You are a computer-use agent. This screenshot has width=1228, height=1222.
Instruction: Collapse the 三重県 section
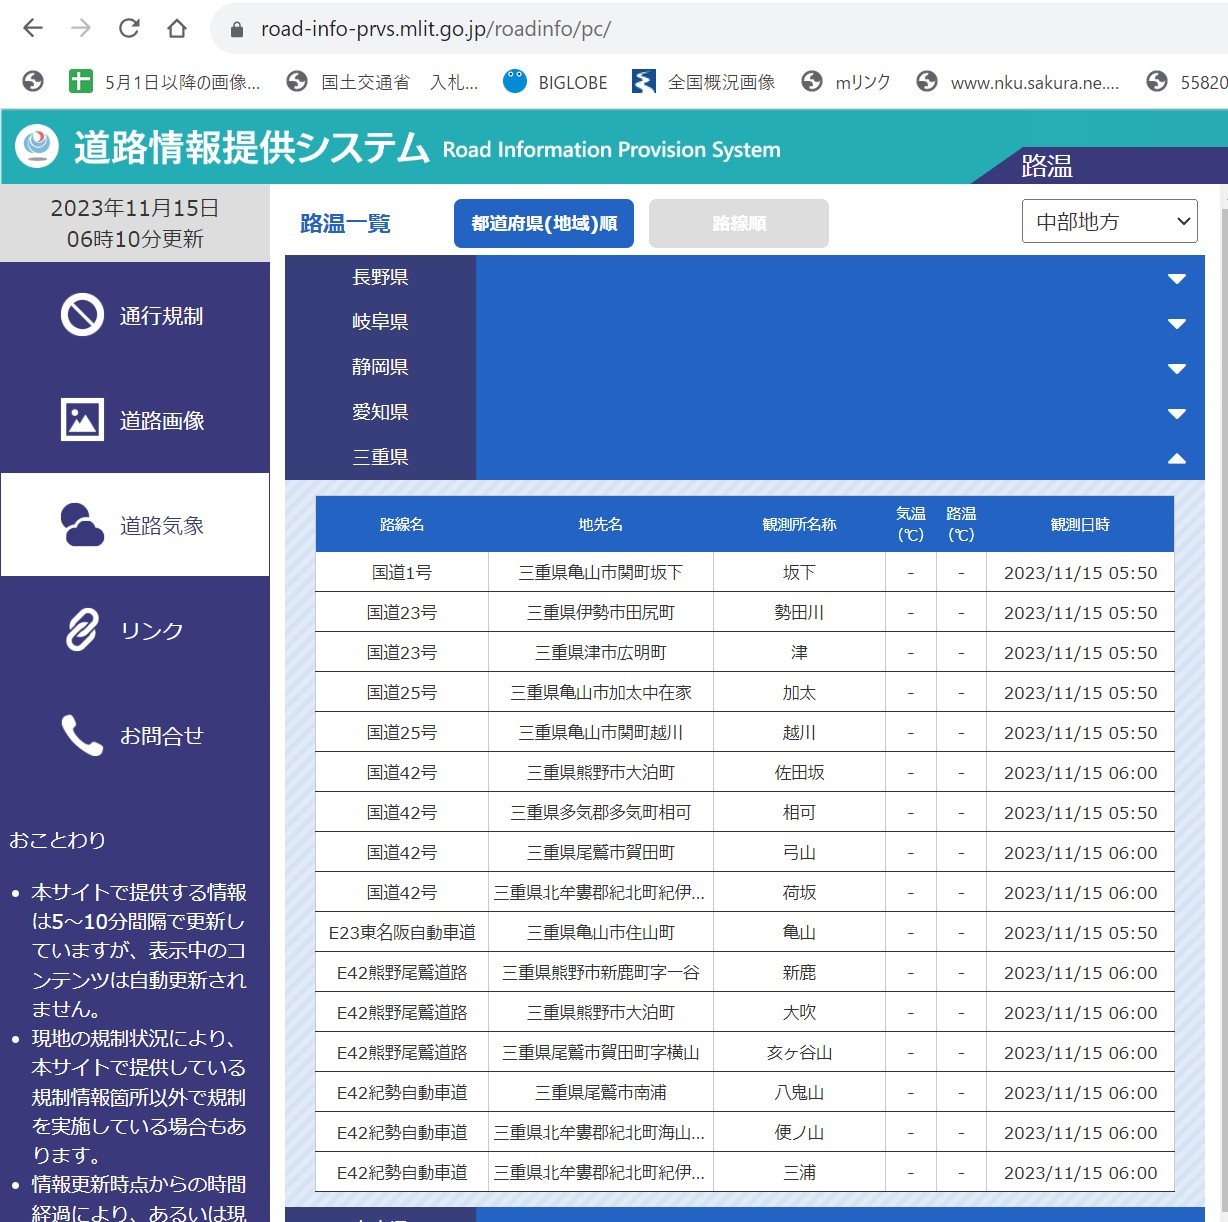[1176, 458]
